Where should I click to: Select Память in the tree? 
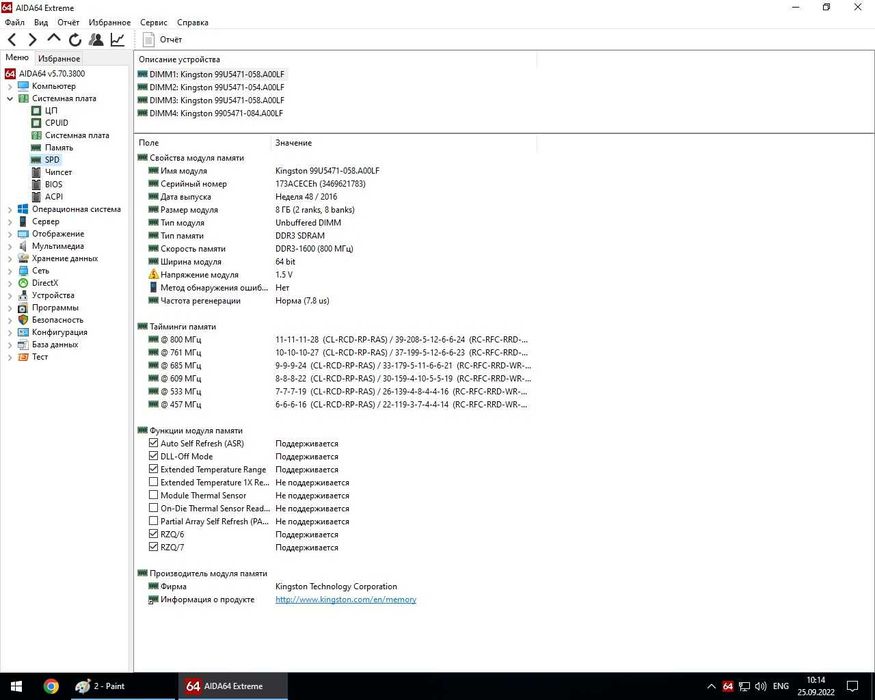[x=59, y=147]
